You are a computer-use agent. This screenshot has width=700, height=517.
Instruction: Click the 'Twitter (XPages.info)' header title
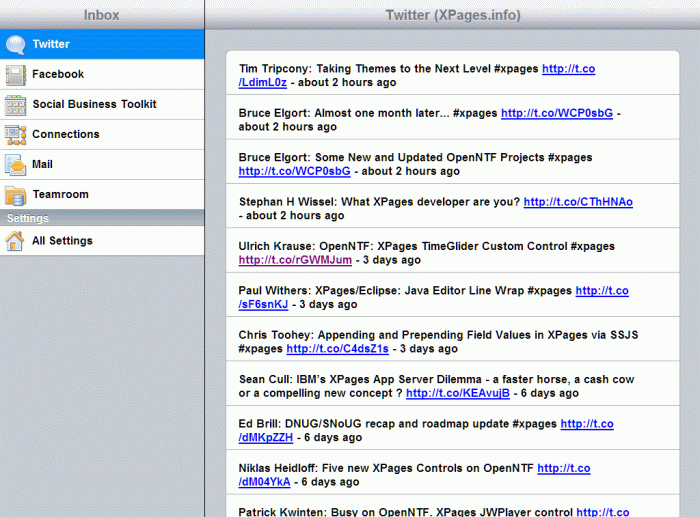click(453, 15)
